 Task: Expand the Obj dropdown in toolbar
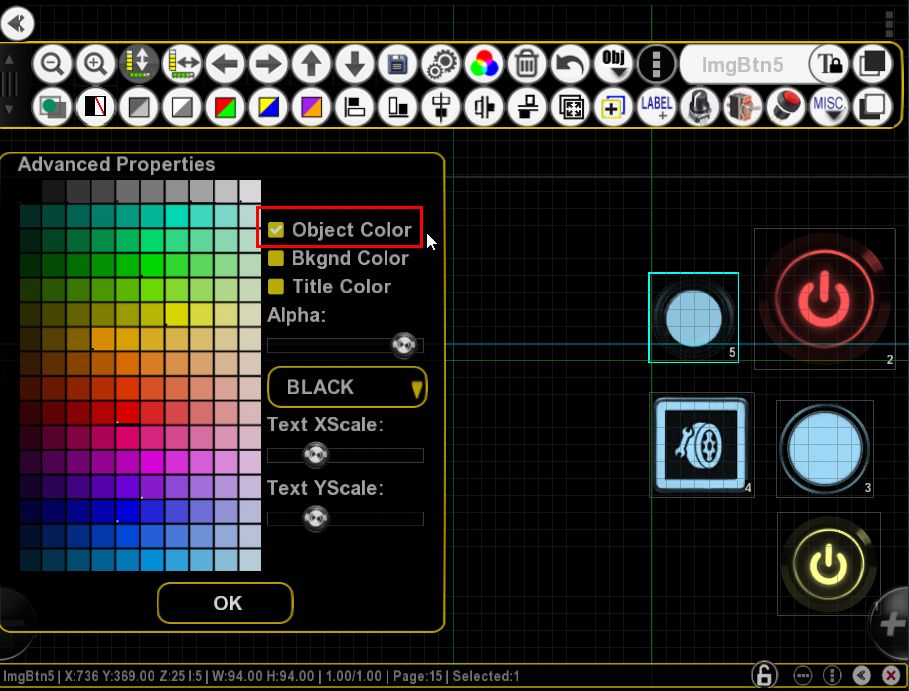pos(613,63)
